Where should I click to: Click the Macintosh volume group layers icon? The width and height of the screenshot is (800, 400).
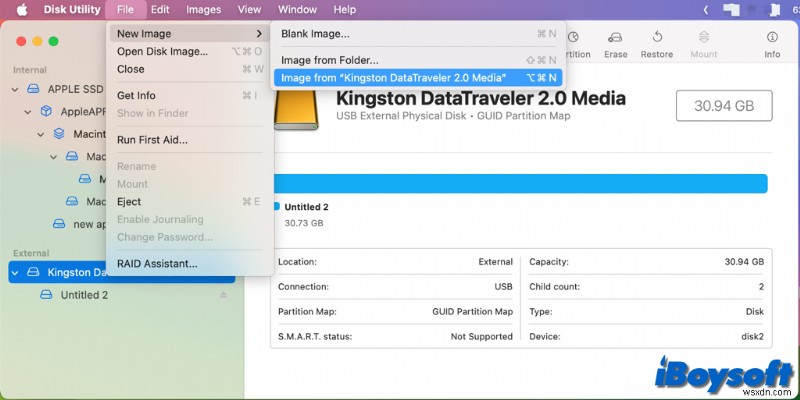point(59,134)
